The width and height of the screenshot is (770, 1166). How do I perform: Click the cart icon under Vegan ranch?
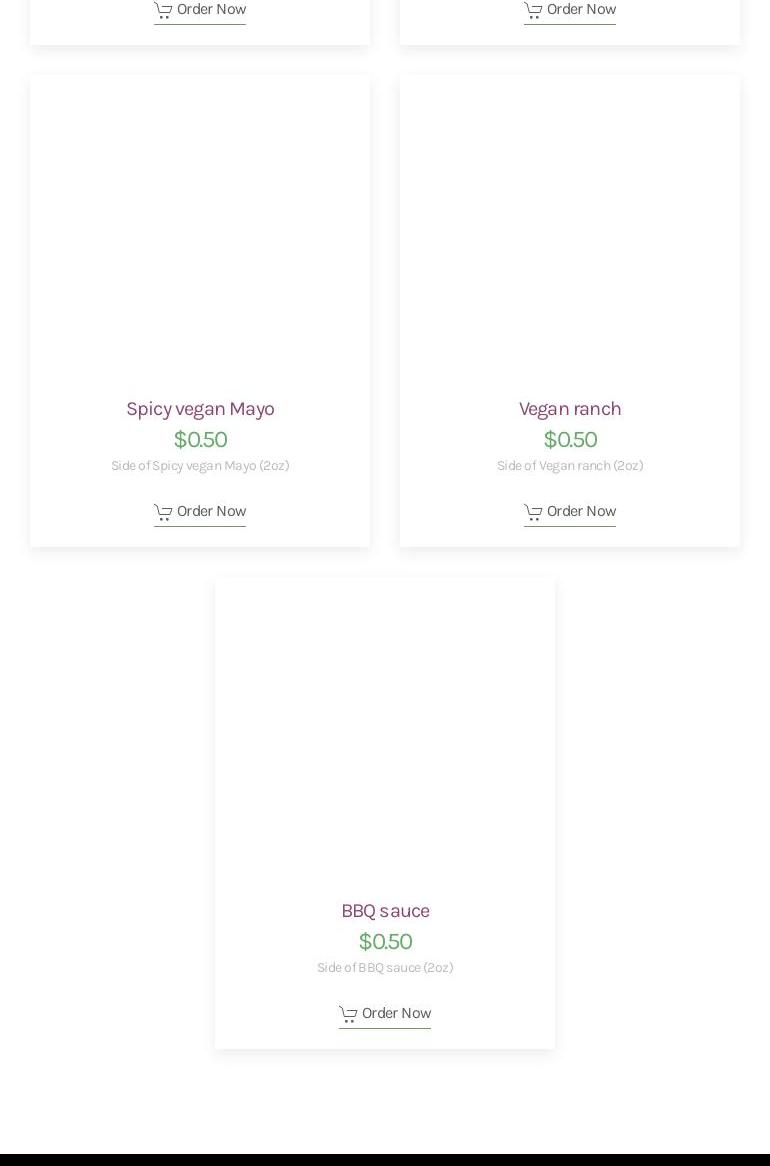pos(533,512)
